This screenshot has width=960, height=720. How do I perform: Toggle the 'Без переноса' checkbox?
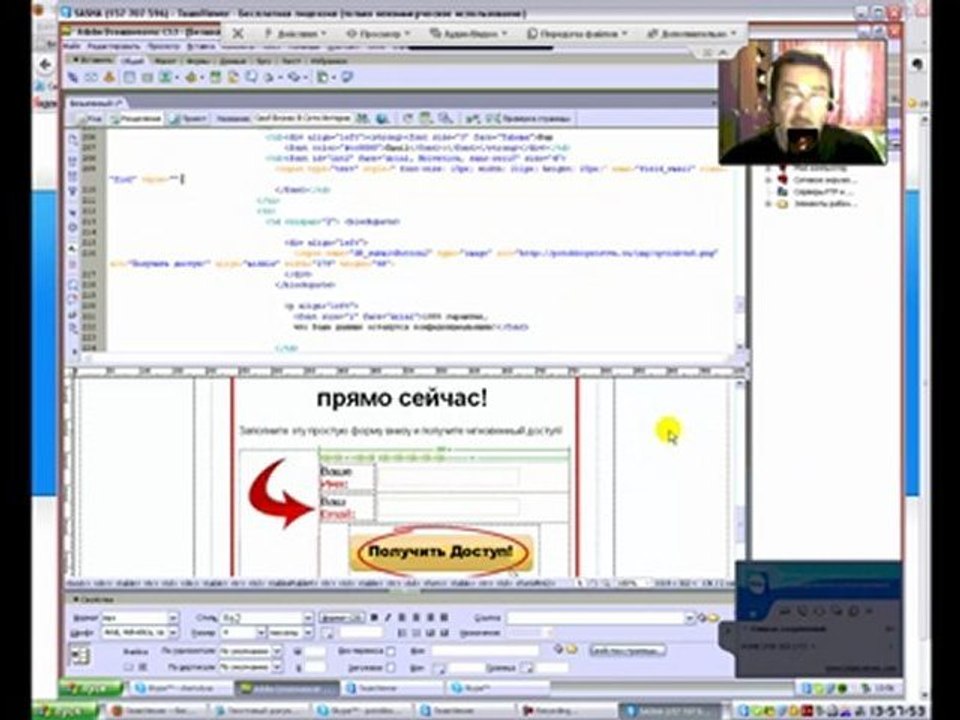pyautogui.click(x=391, y=651)
